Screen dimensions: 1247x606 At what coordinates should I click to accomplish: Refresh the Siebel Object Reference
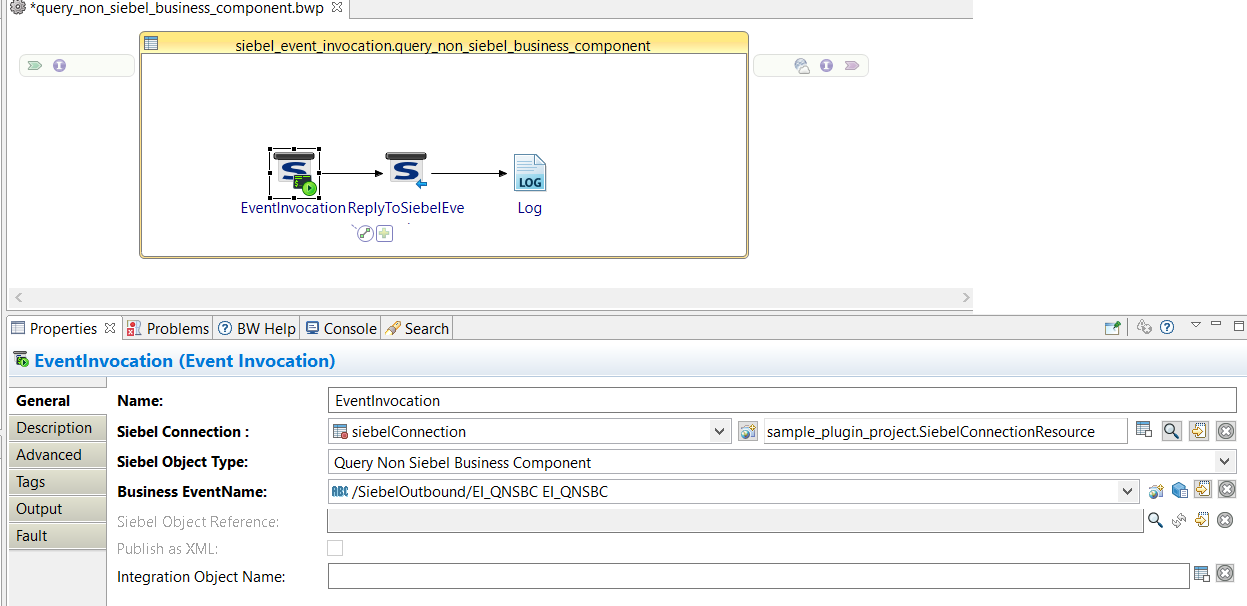click(x=1180, y=520)
